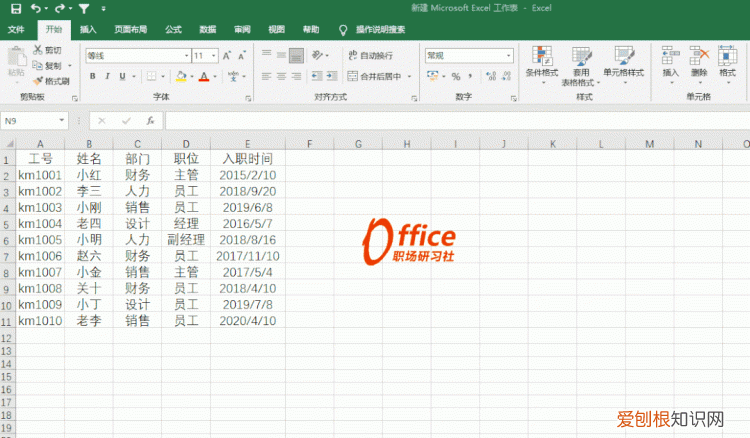Redo the last action

[x=60, y=9]
